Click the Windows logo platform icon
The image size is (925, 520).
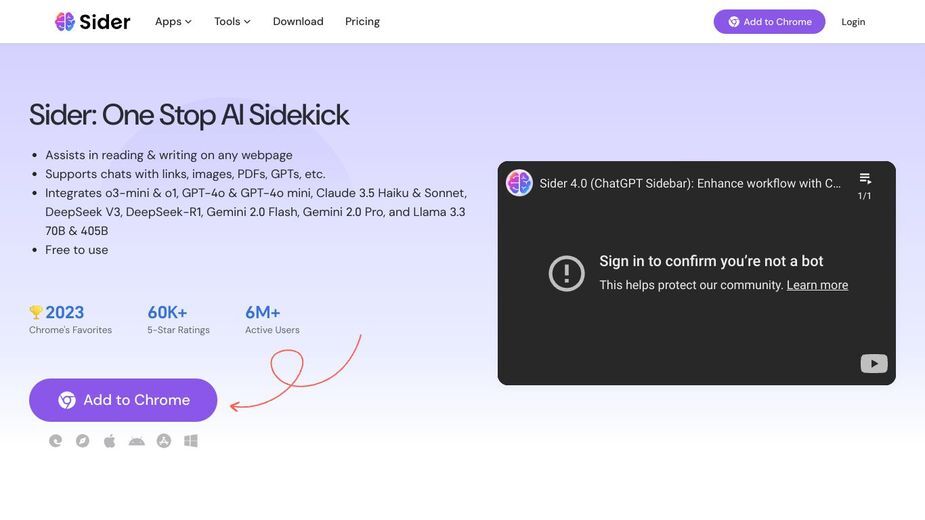click(x=191, y=441)
